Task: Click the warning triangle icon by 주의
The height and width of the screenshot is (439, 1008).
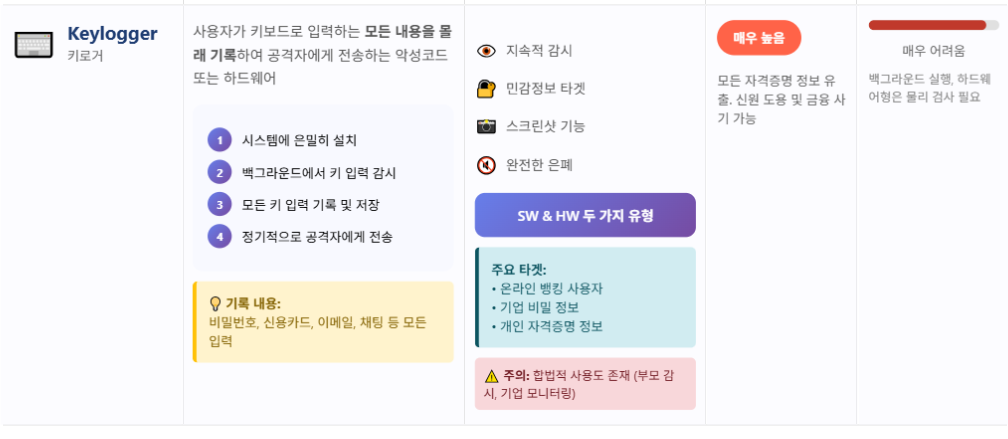Action: [491, 376]
